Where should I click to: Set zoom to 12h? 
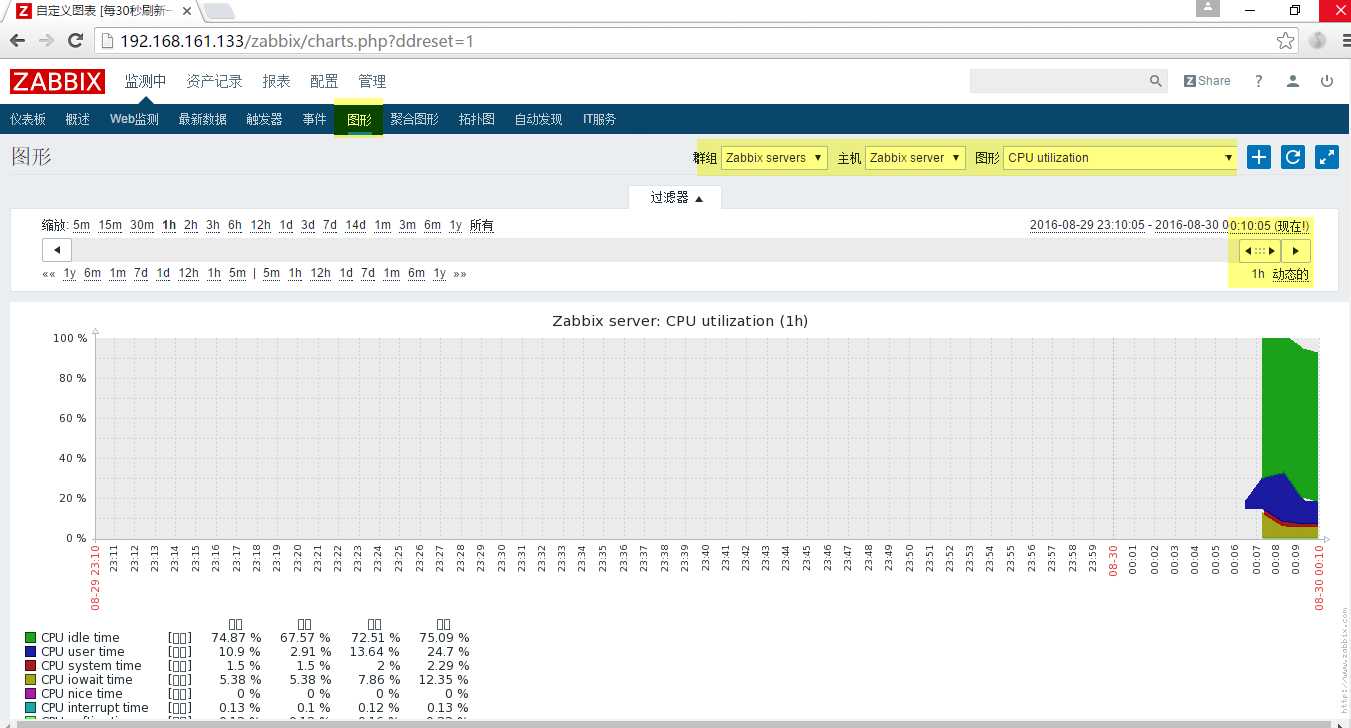[260, 225]
